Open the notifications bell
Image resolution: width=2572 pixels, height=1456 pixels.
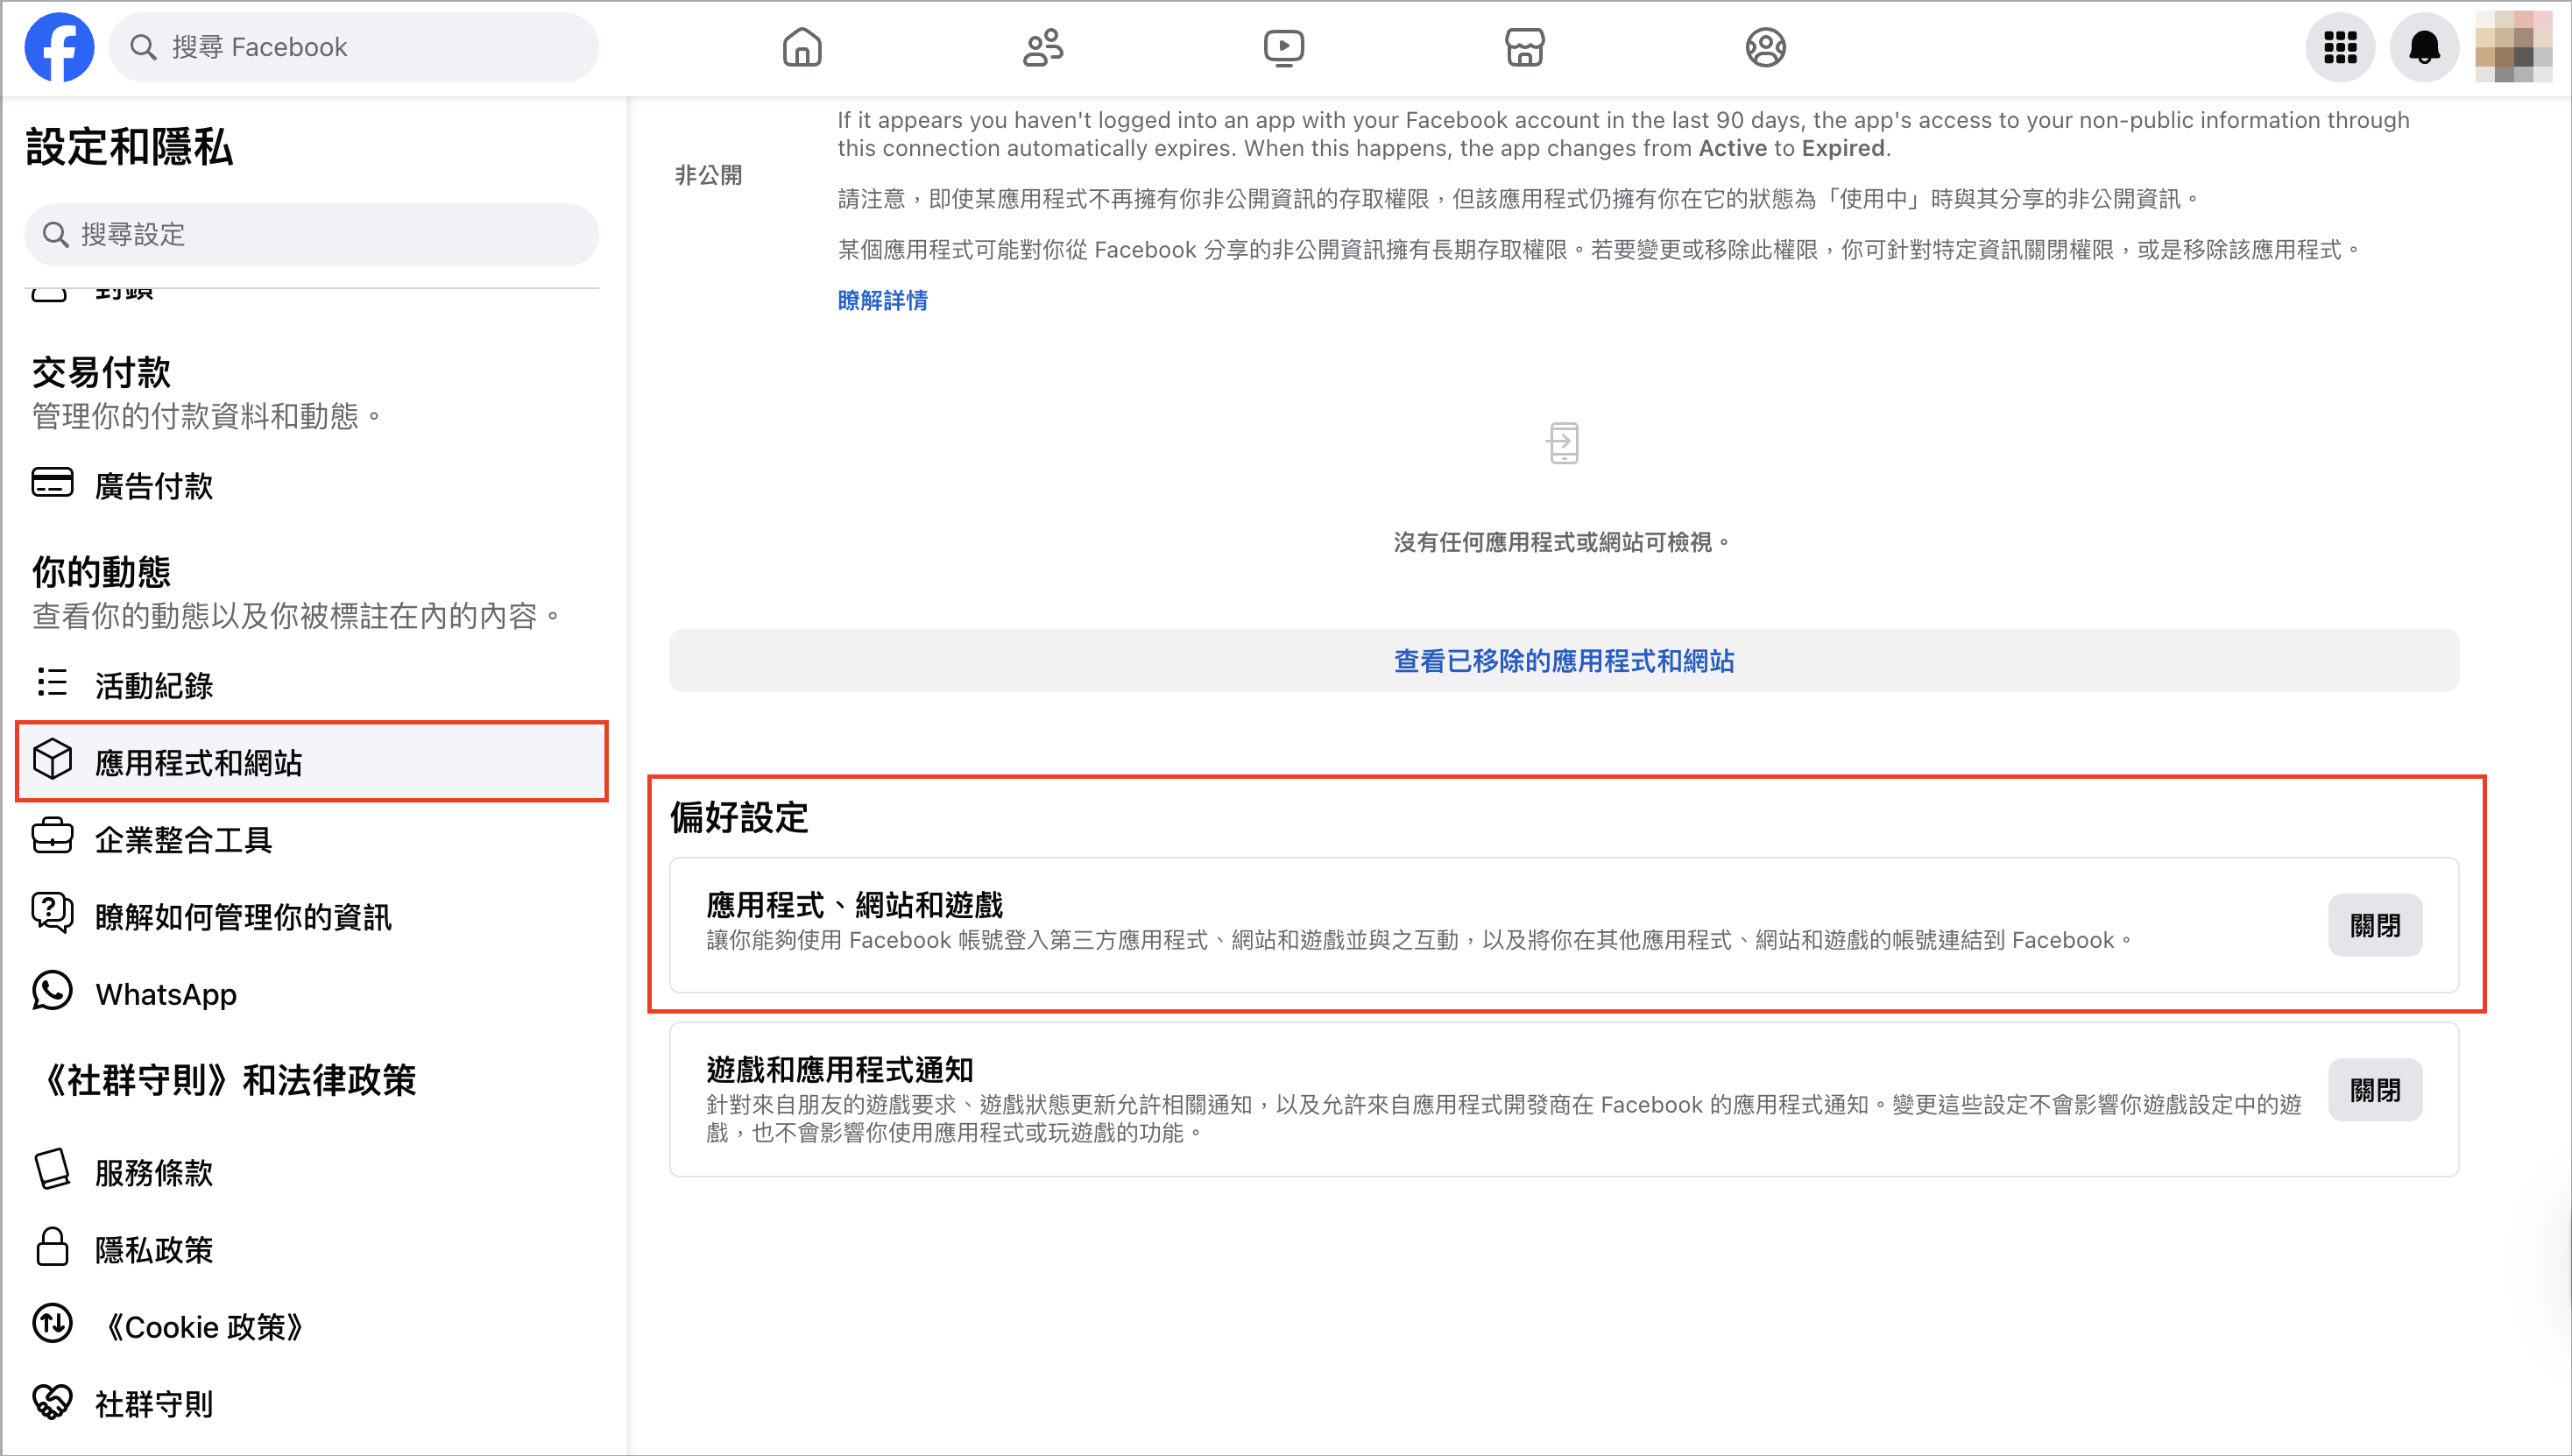tap(2424, 47)
